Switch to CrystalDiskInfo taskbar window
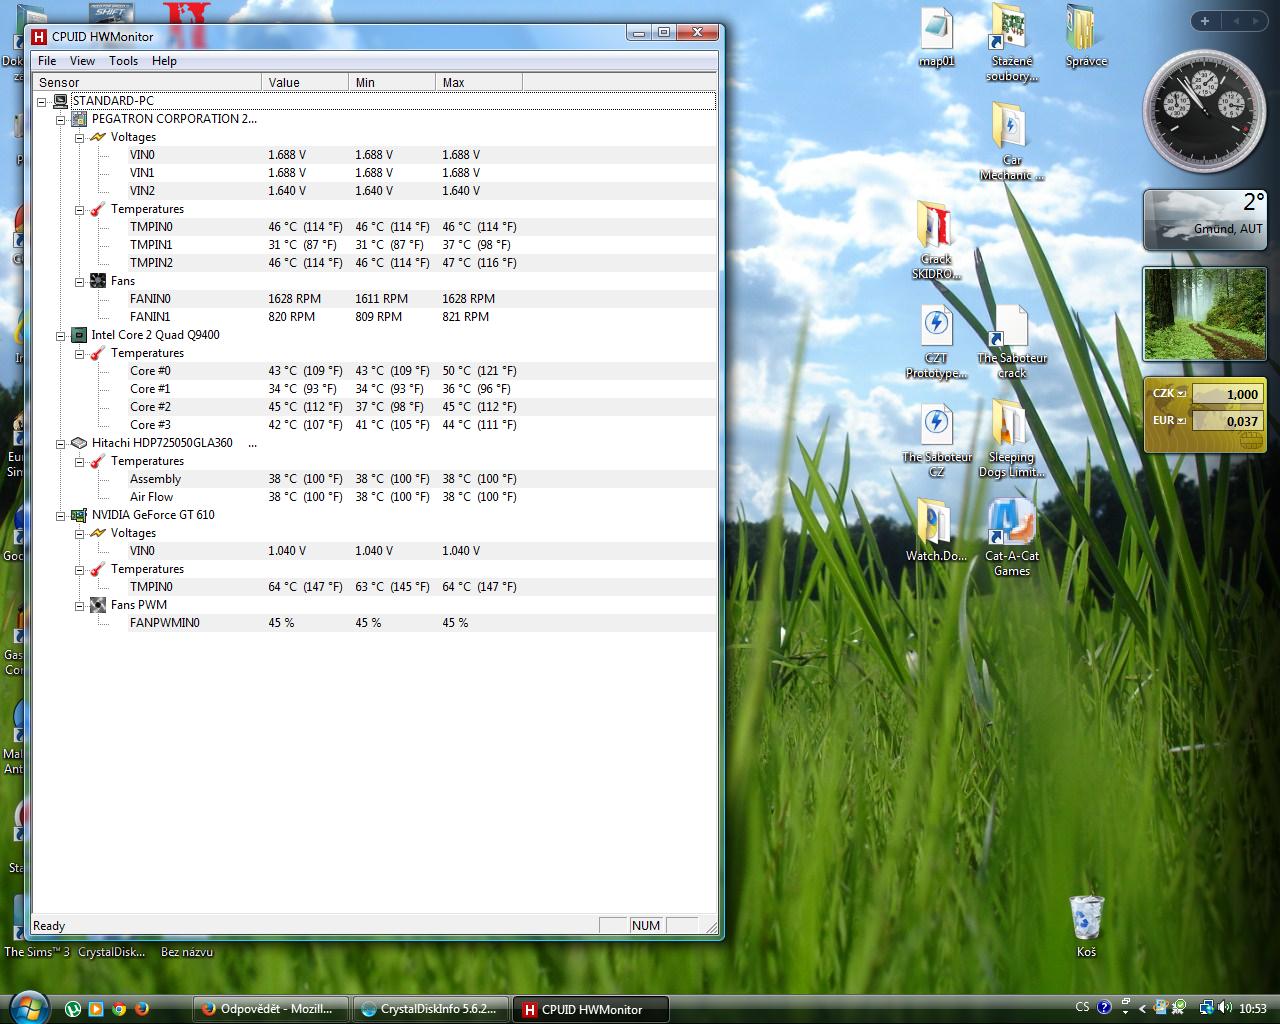 point(430,1009)
